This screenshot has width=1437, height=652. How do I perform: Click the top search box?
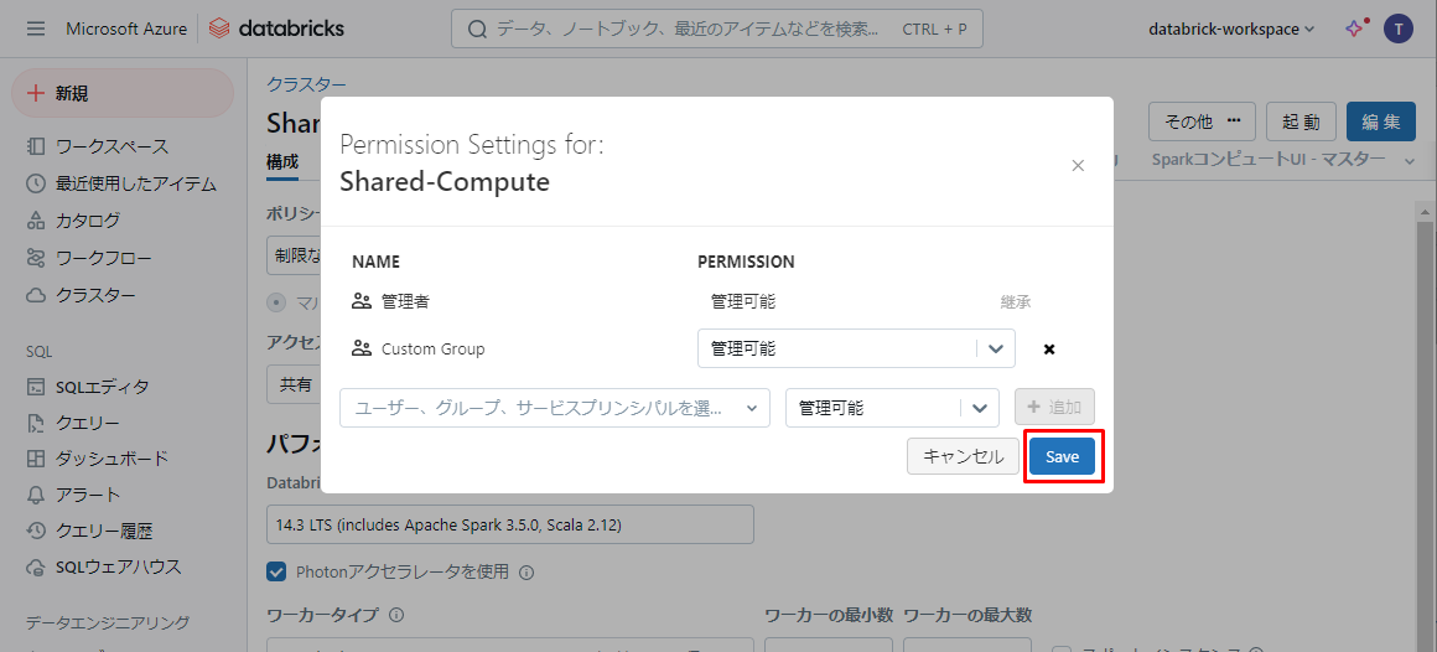(x=716, y=29)
